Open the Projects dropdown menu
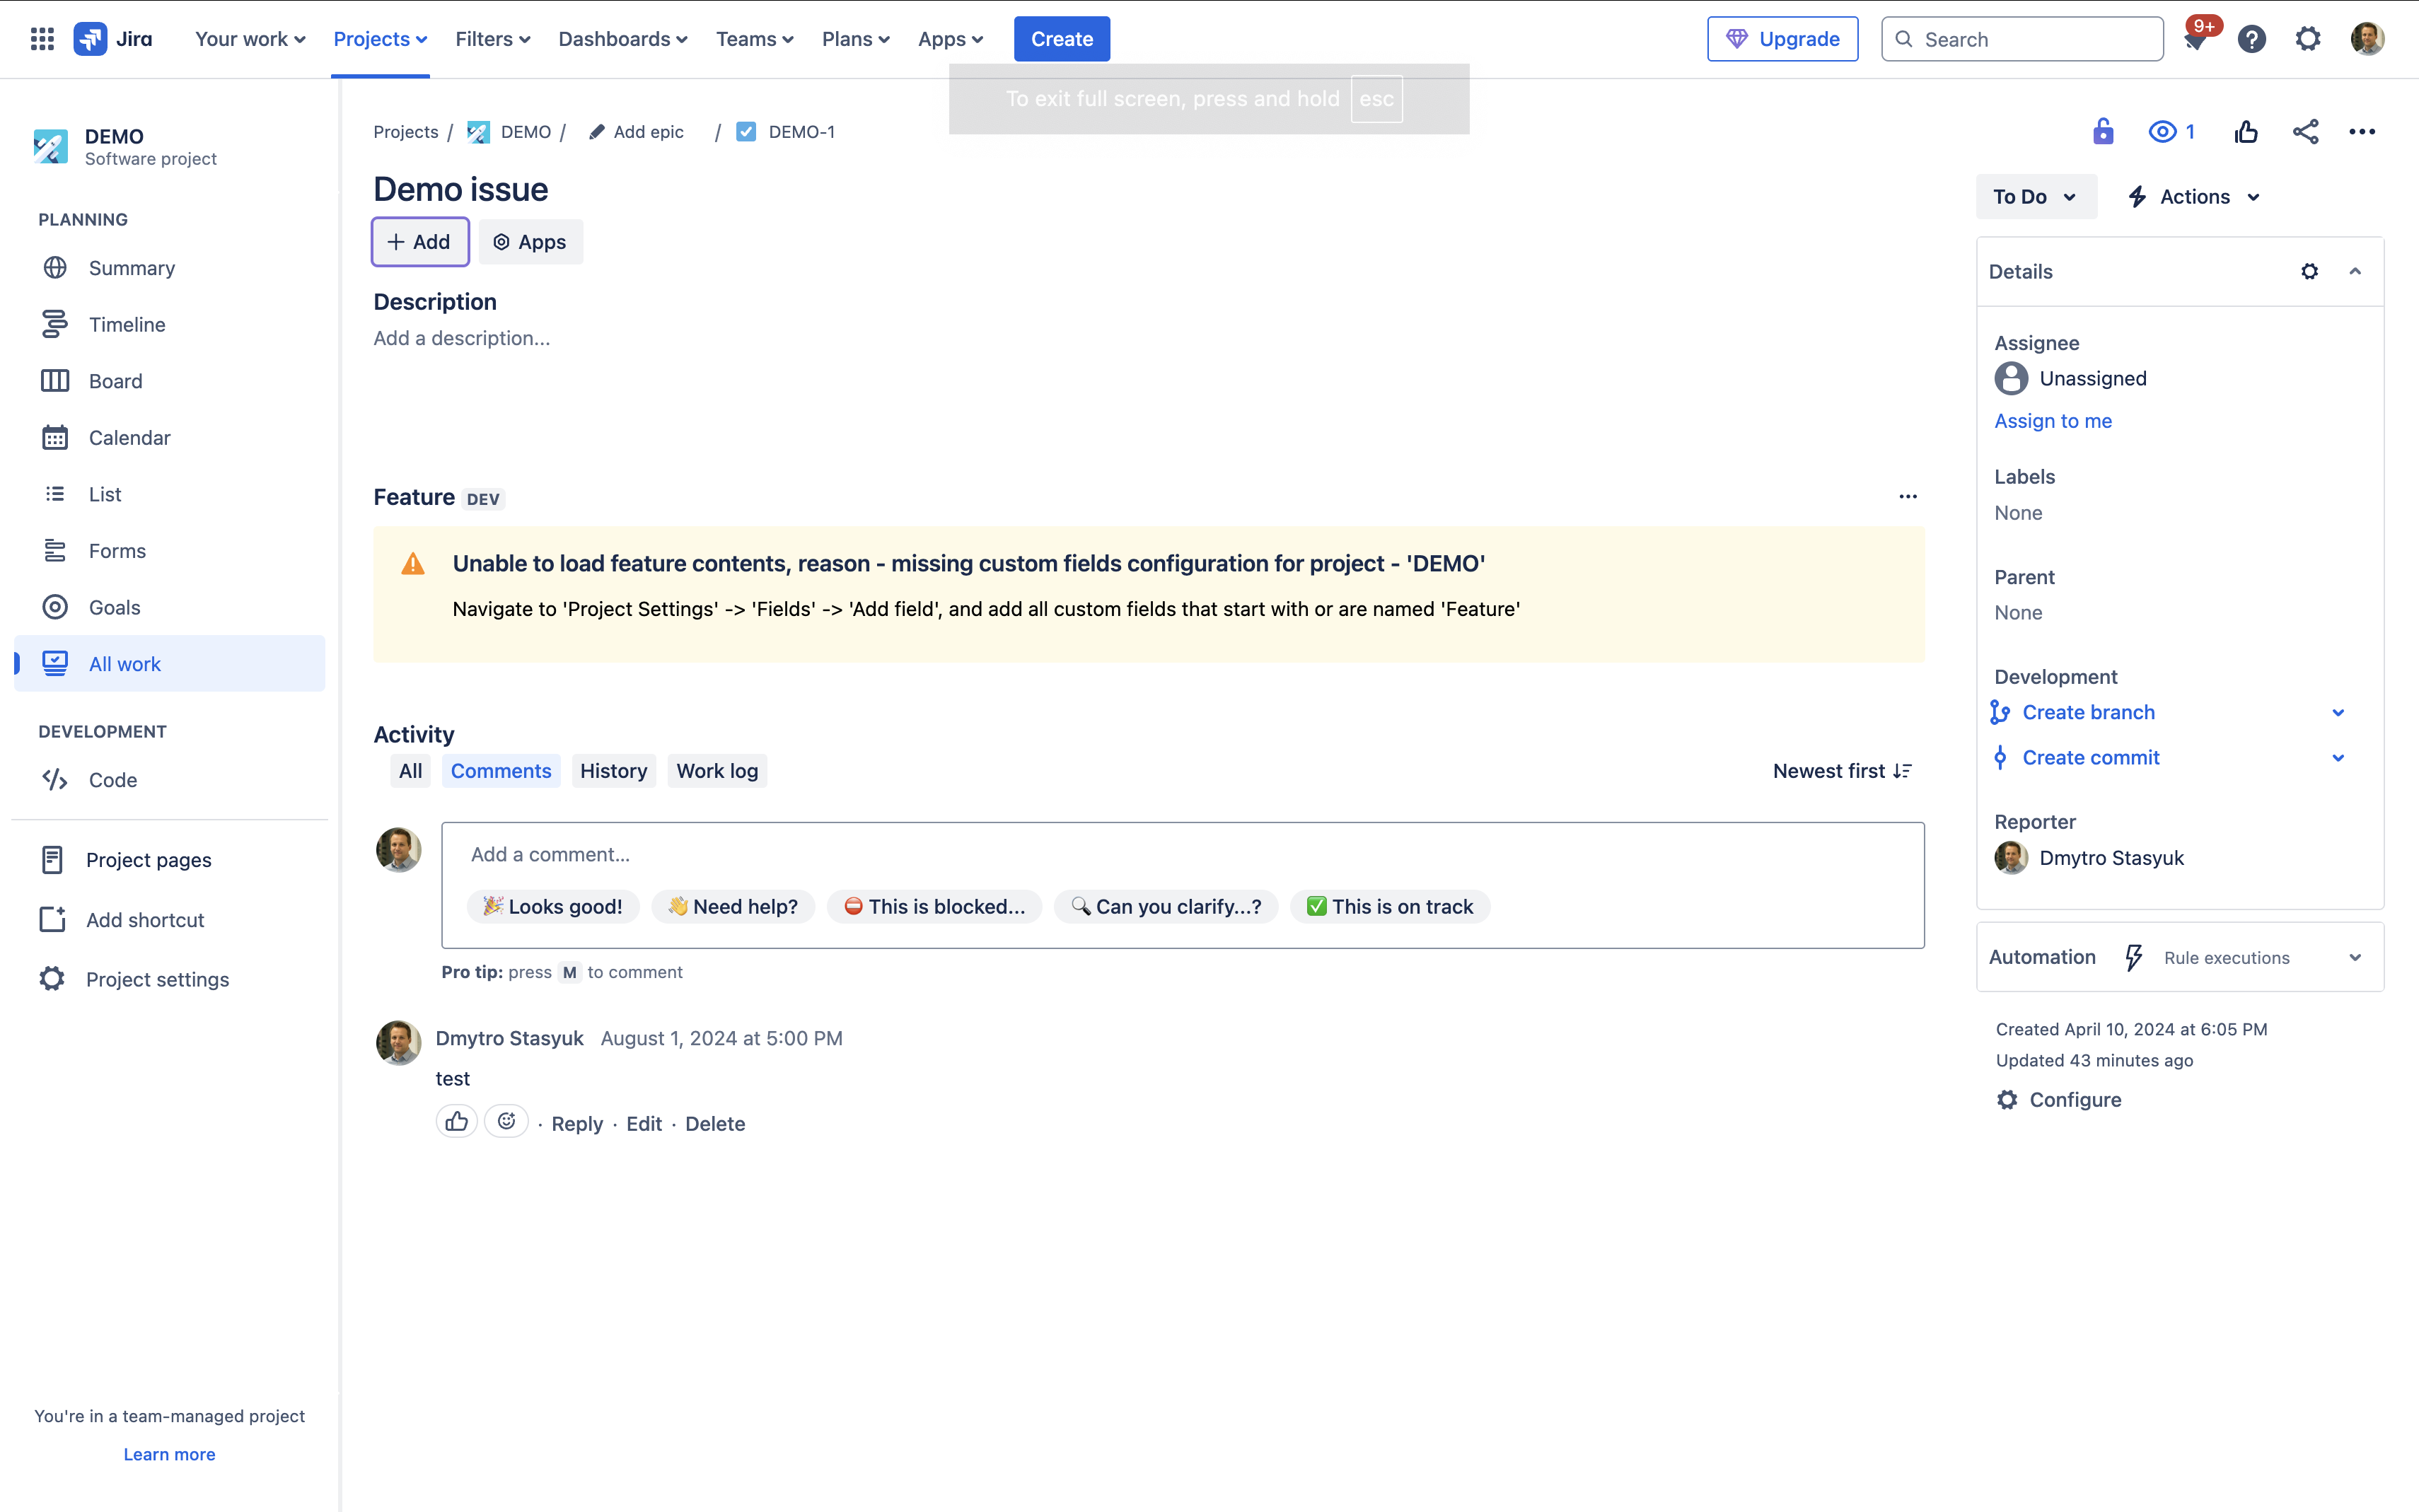 [x=380, y=39]
